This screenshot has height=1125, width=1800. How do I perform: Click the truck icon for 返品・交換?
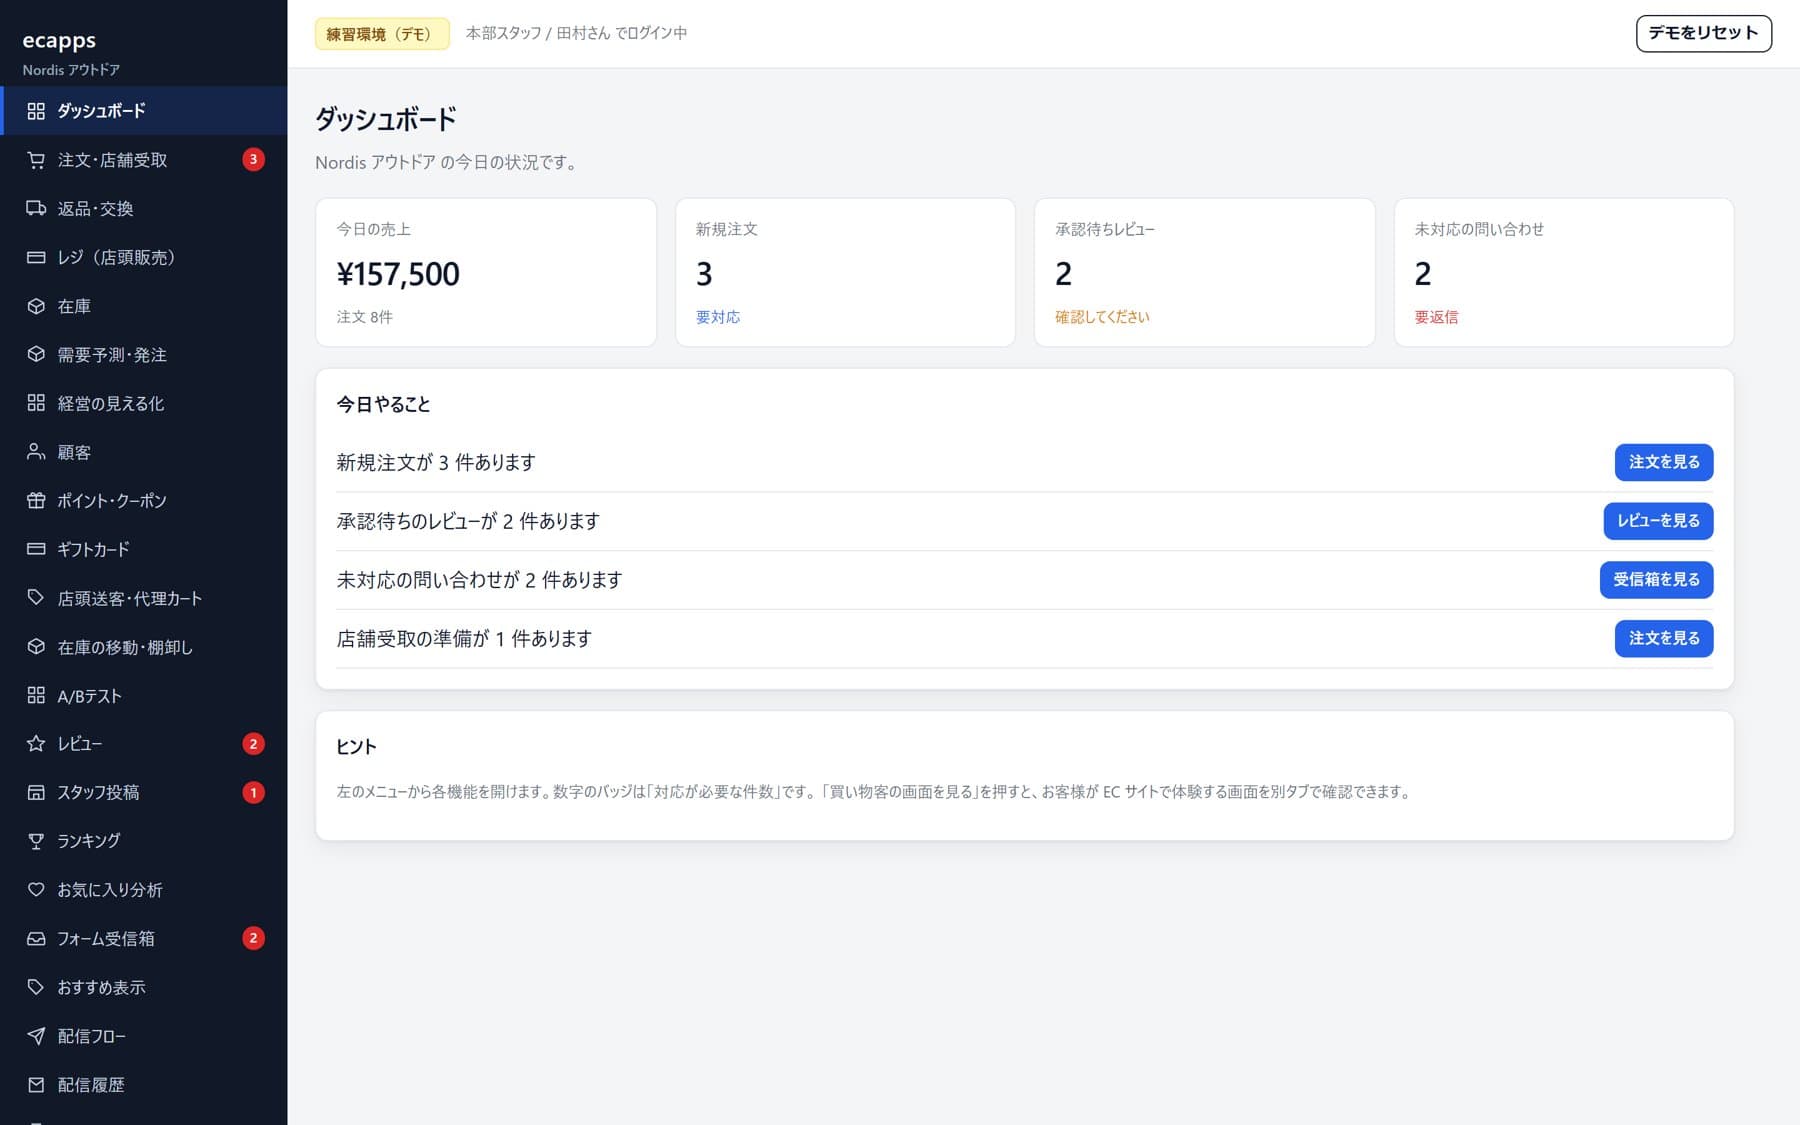point(36,208)
